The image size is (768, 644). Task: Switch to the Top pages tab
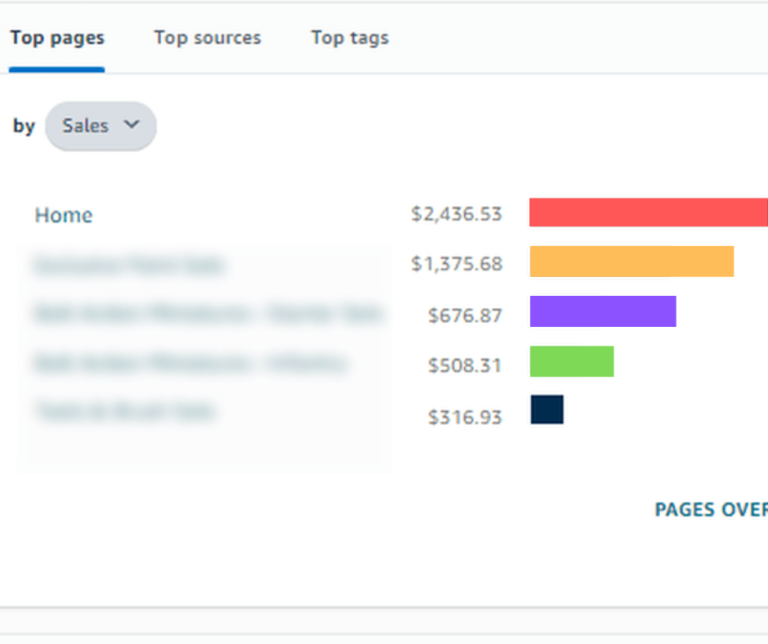point(57,39)
